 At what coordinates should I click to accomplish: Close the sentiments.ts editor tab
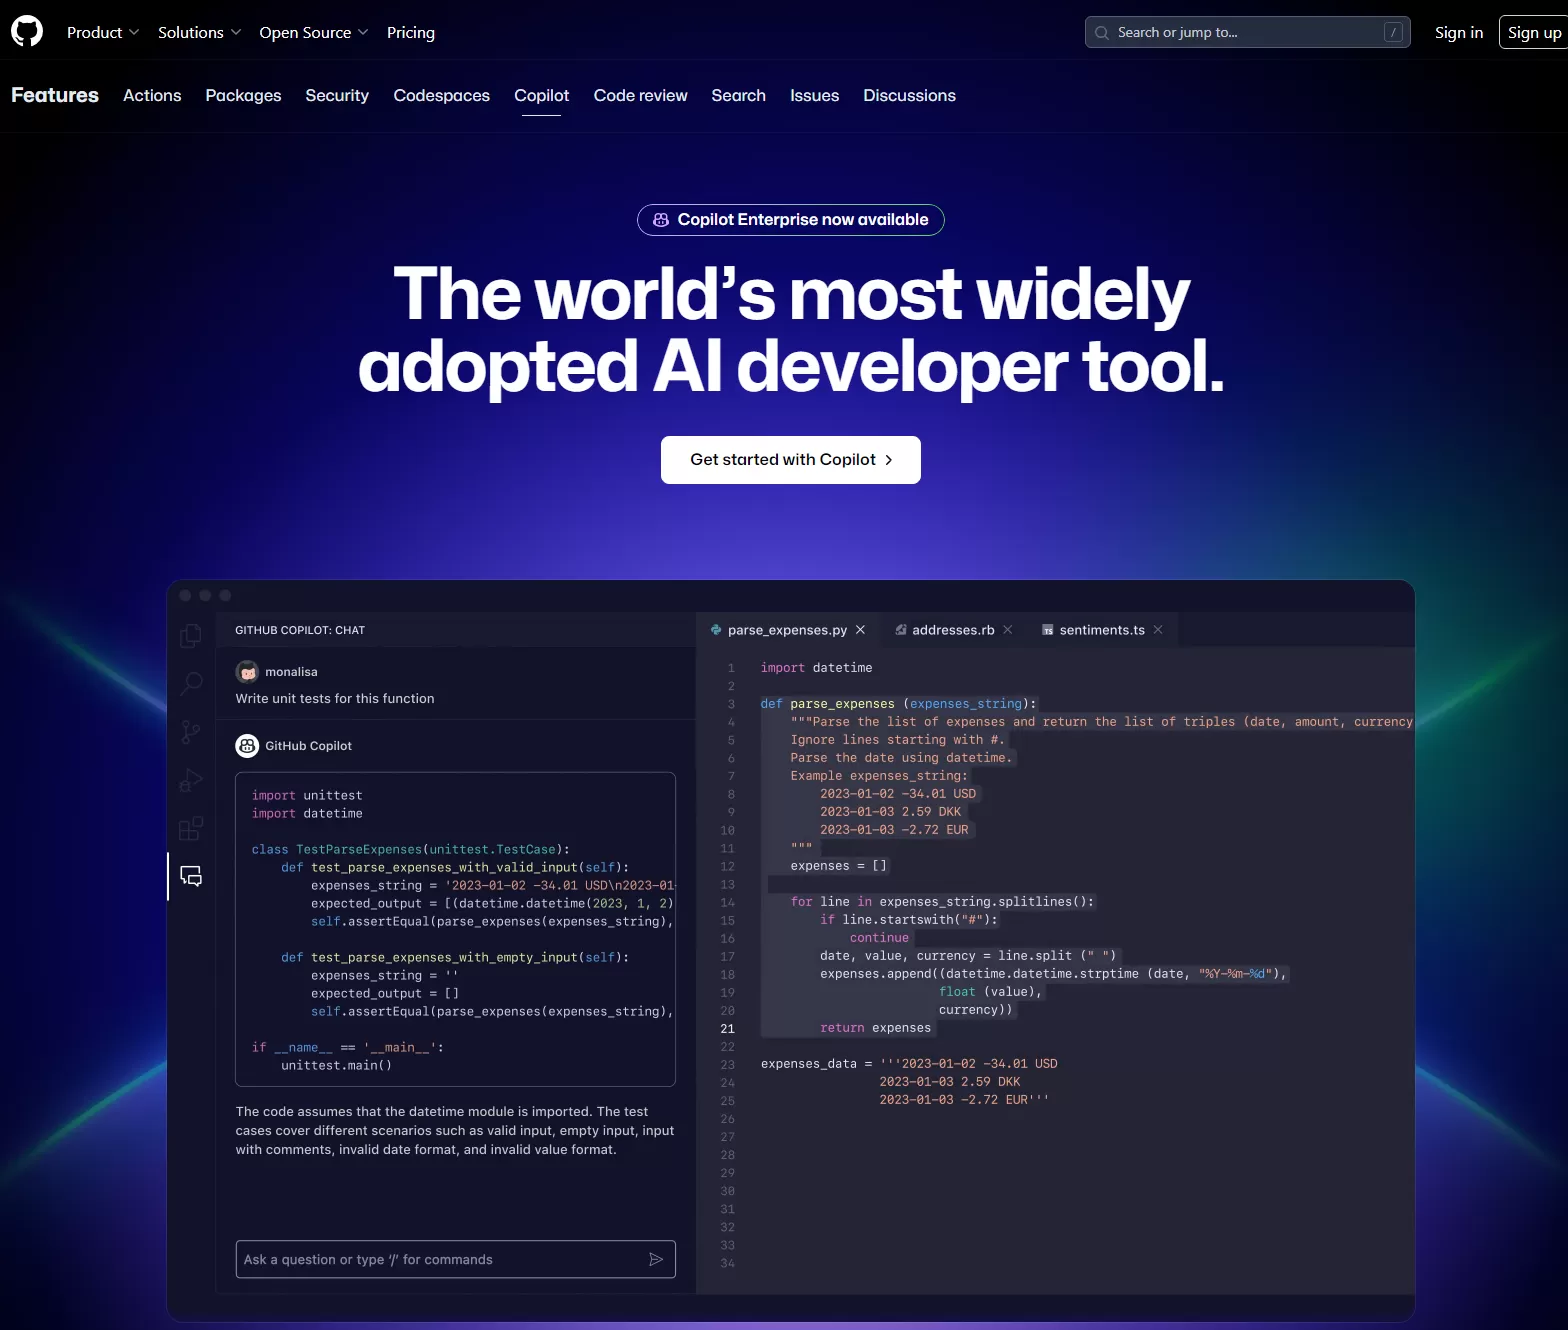coord(1158,630)
